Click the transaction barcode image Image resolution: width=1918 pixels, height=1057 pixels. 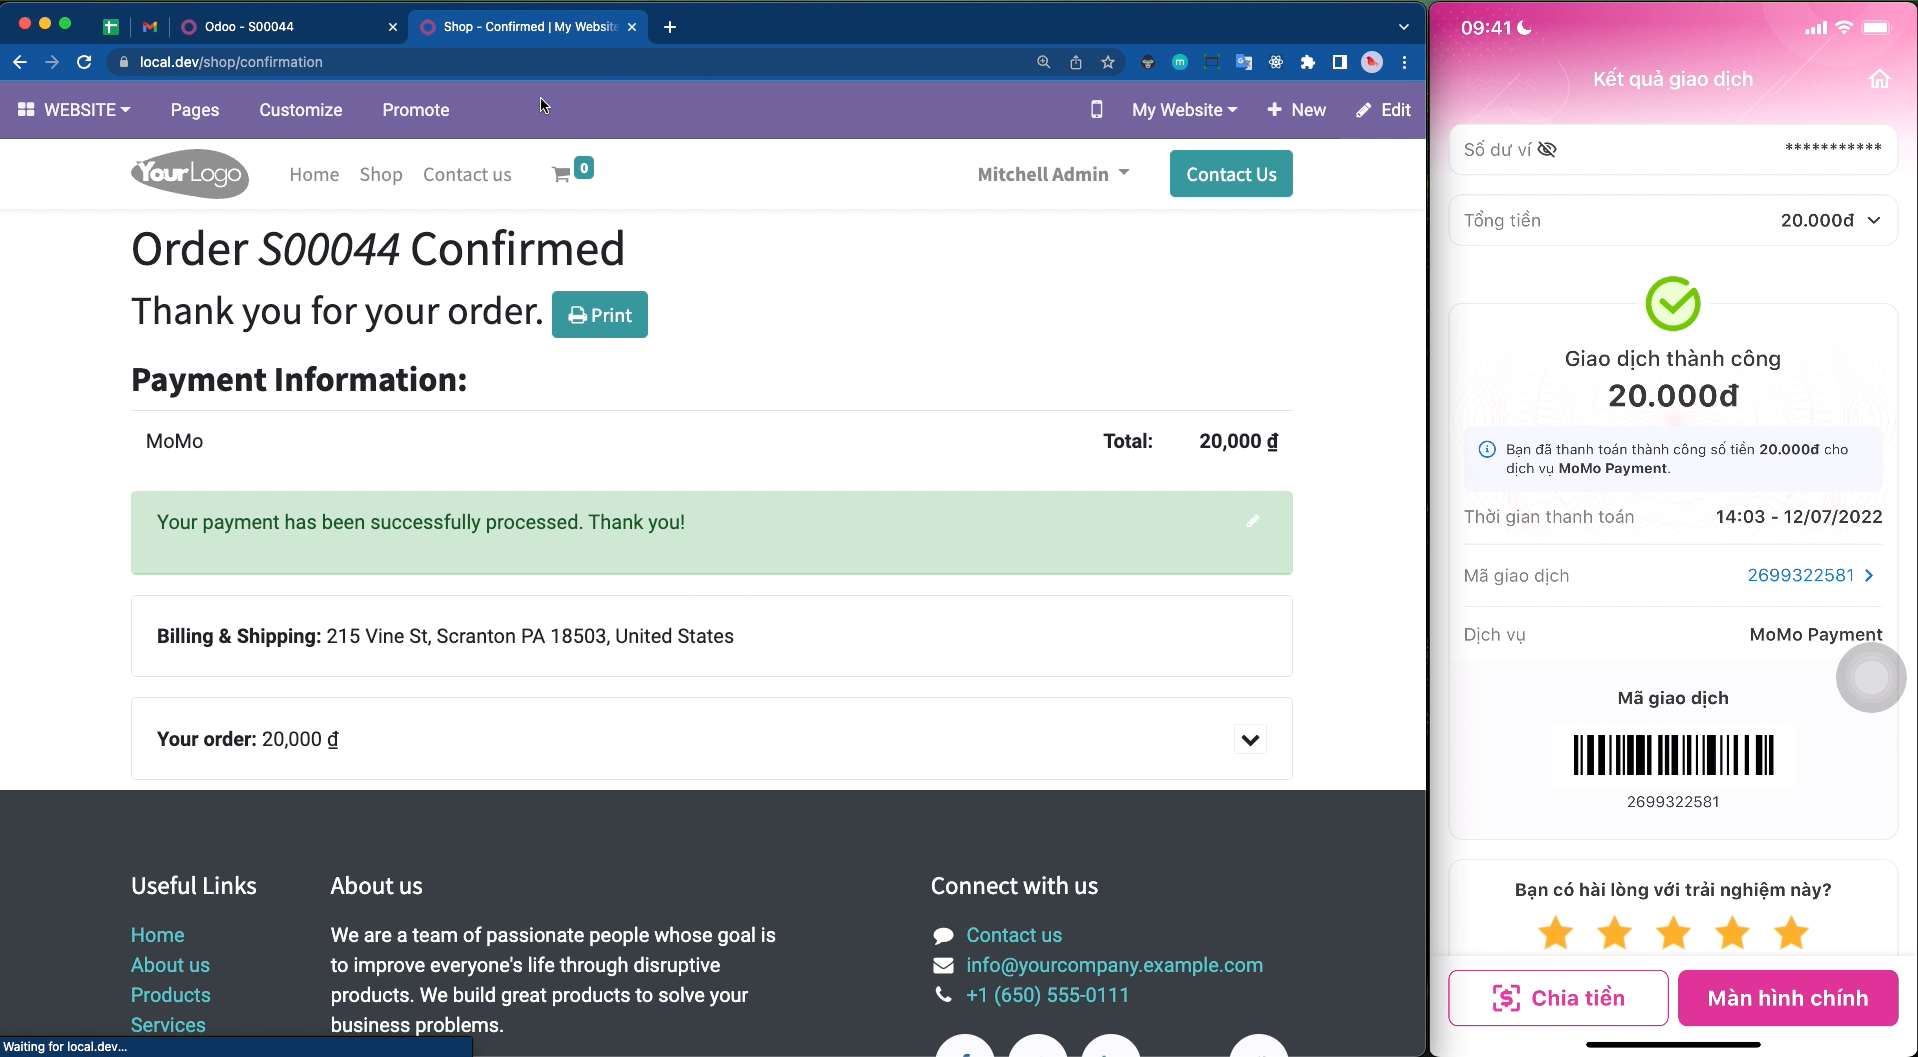pyautogui.click(x=1673, y=755)
